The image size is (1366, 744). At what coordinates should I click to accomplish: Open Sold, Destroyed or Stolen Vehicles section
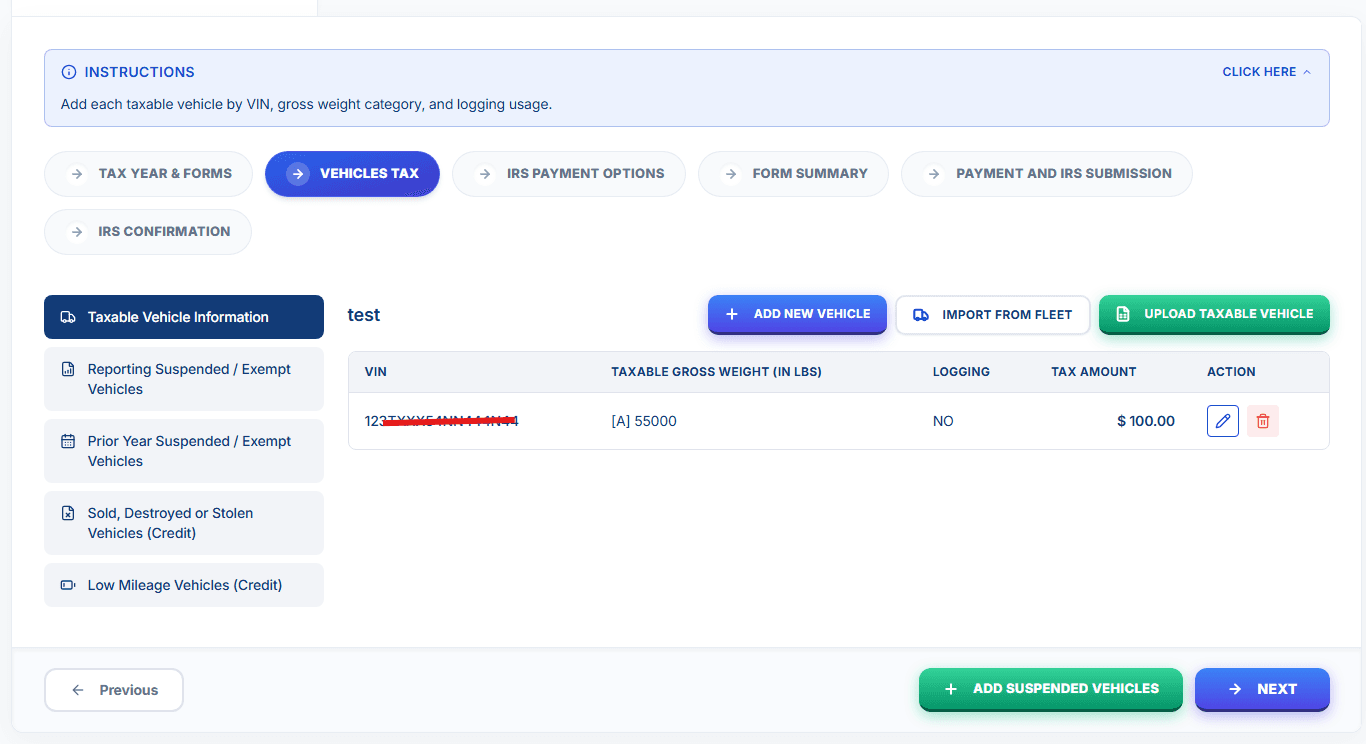tap(184, 523)
